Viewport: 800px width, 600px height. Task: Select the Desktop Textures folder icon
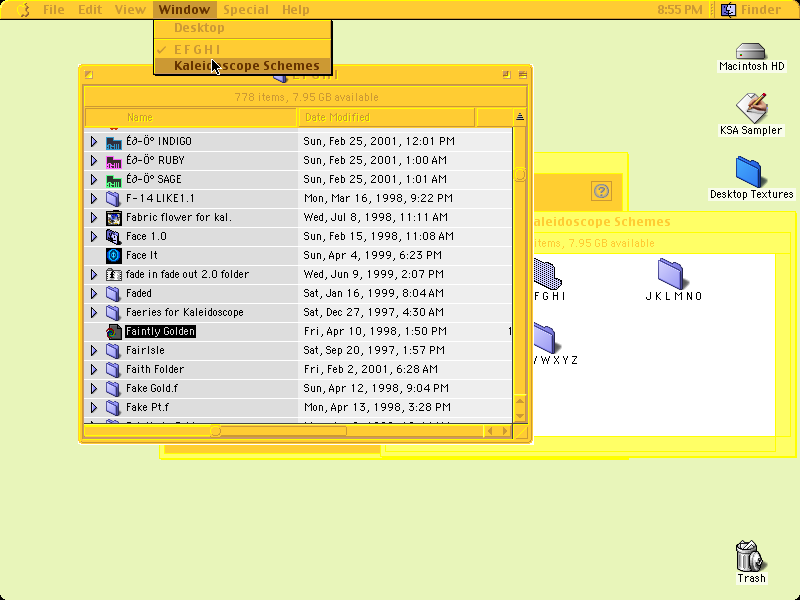click(x=749, y=172)
